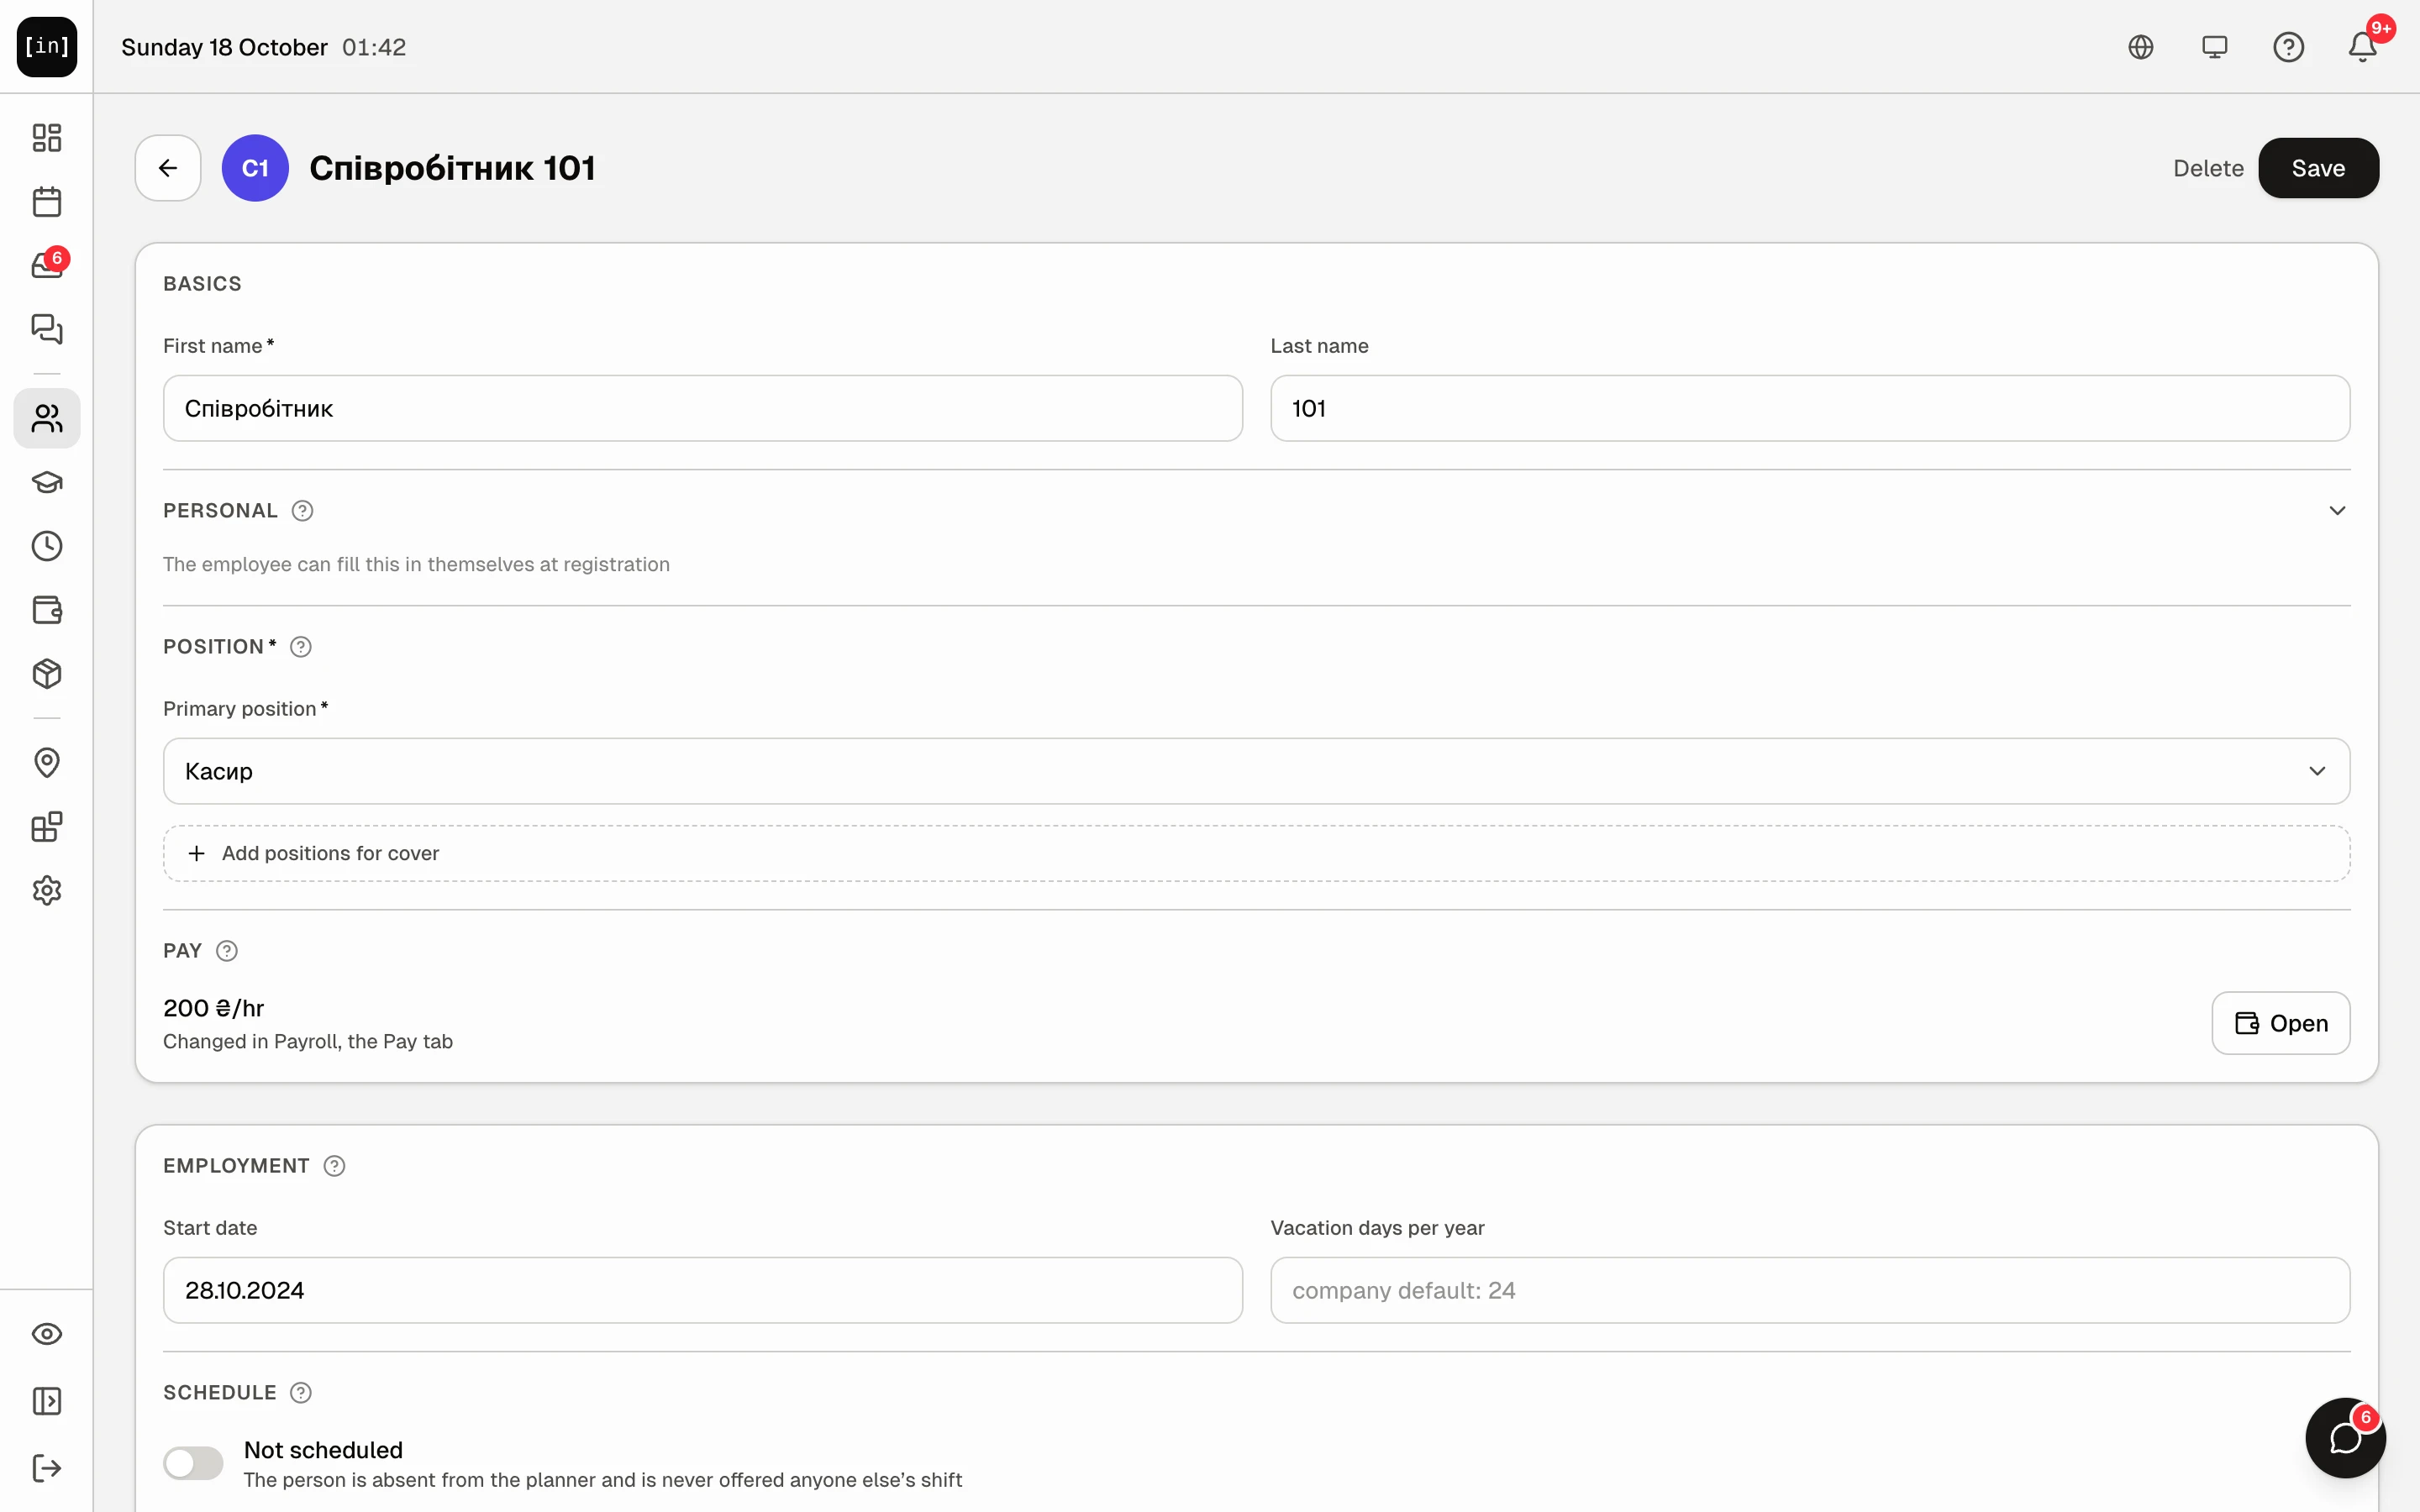Click the C1 employee avatar
This screenshot has height=1512, width=2420.
255,168
